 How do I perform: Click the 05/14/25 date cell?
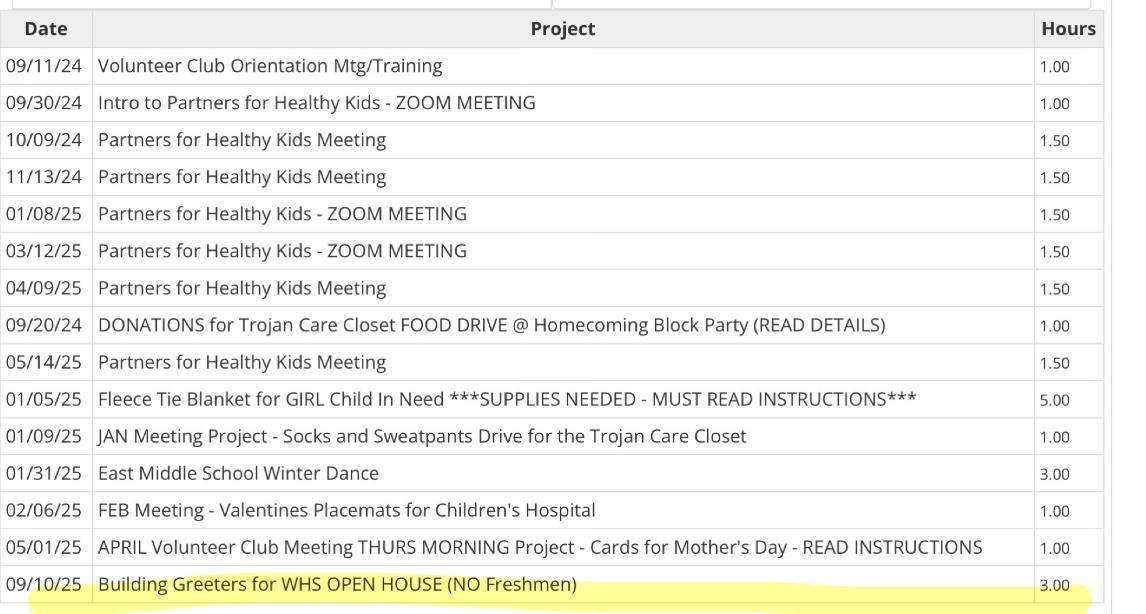click(45, 362)
